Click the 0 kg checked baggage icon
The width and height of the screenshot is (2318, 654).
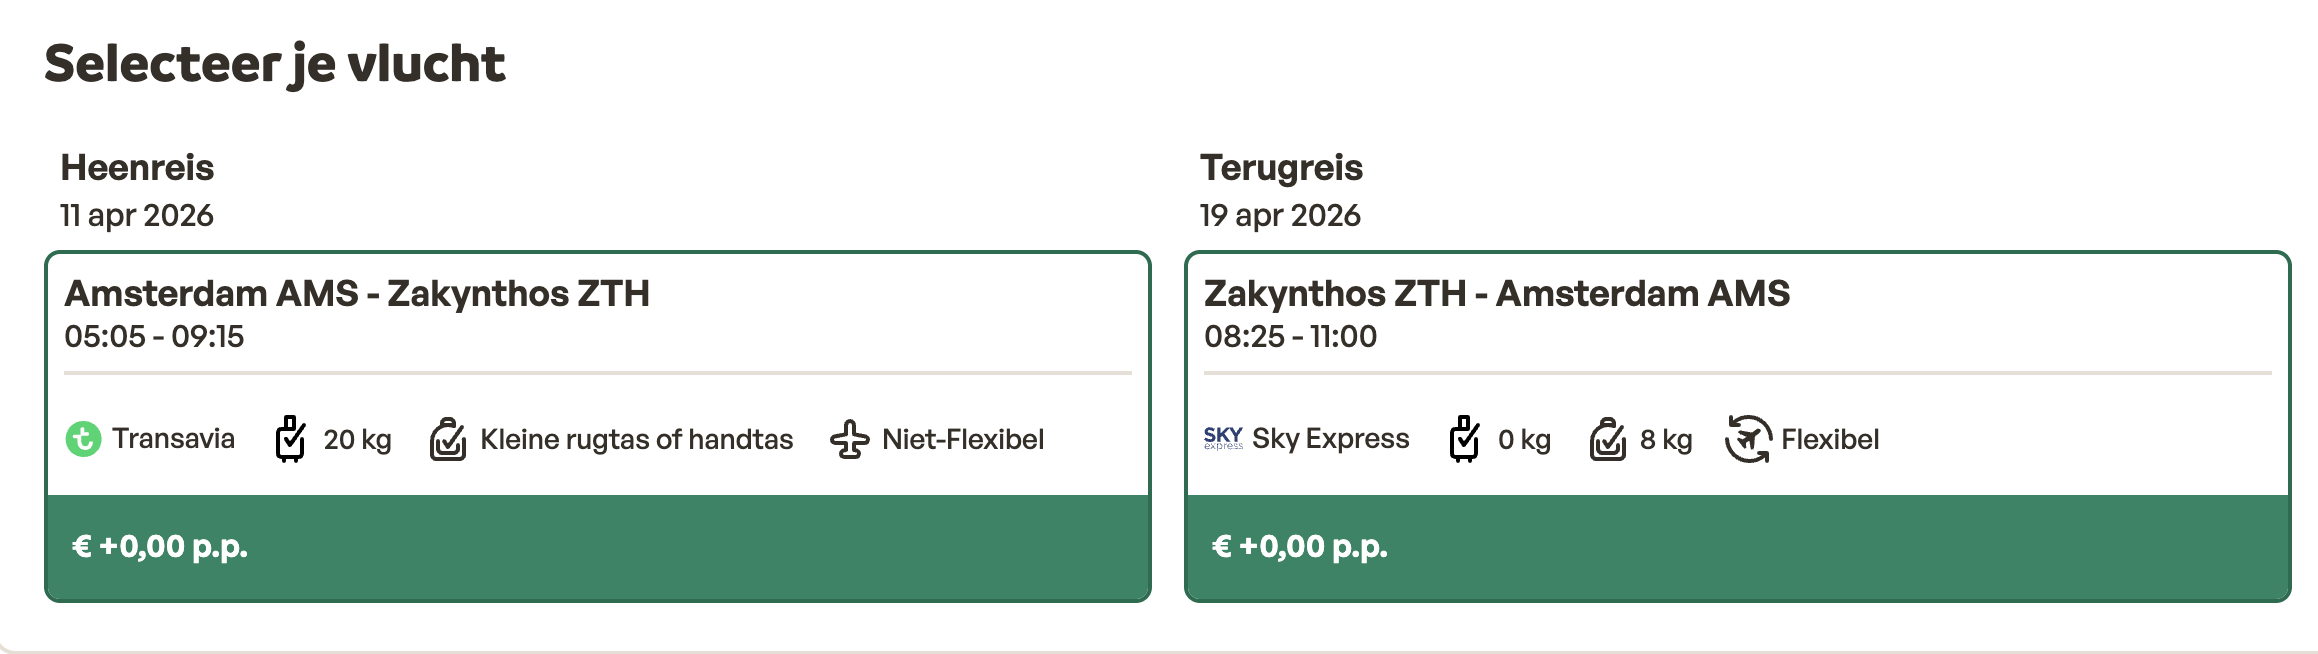(1464, 439)
